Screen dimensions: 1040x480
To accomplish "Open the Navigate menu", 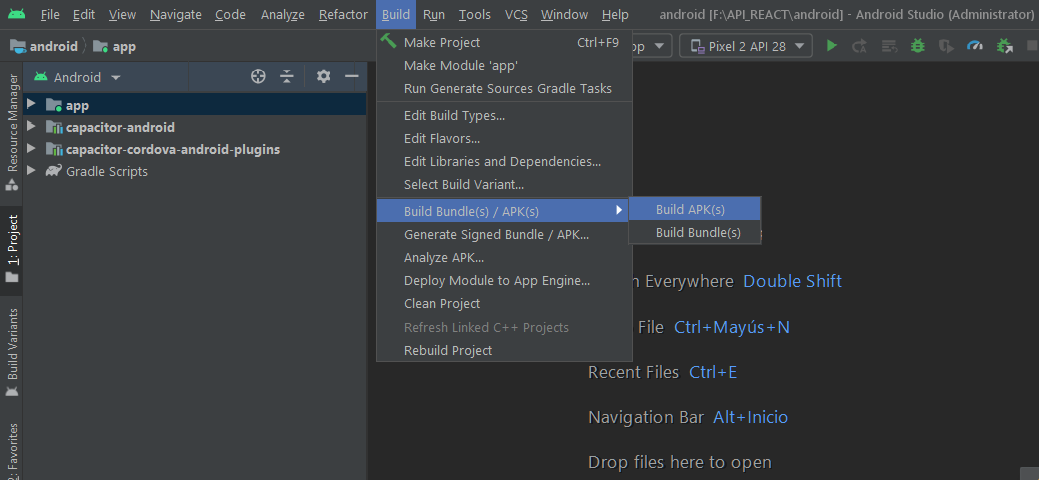I will pyautogui.click(x=176, y=14).
